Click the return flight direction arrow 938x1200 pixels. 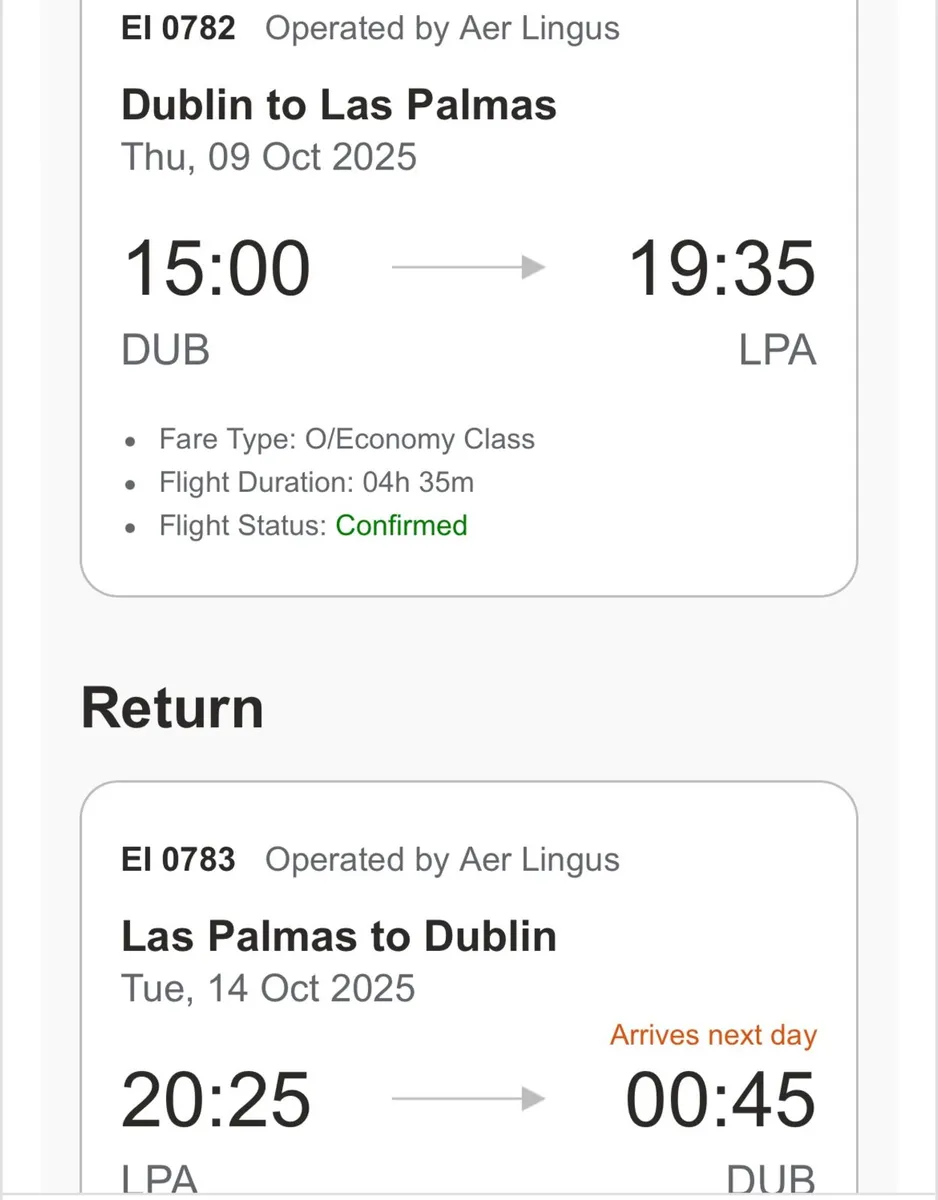coord(468,1099)
